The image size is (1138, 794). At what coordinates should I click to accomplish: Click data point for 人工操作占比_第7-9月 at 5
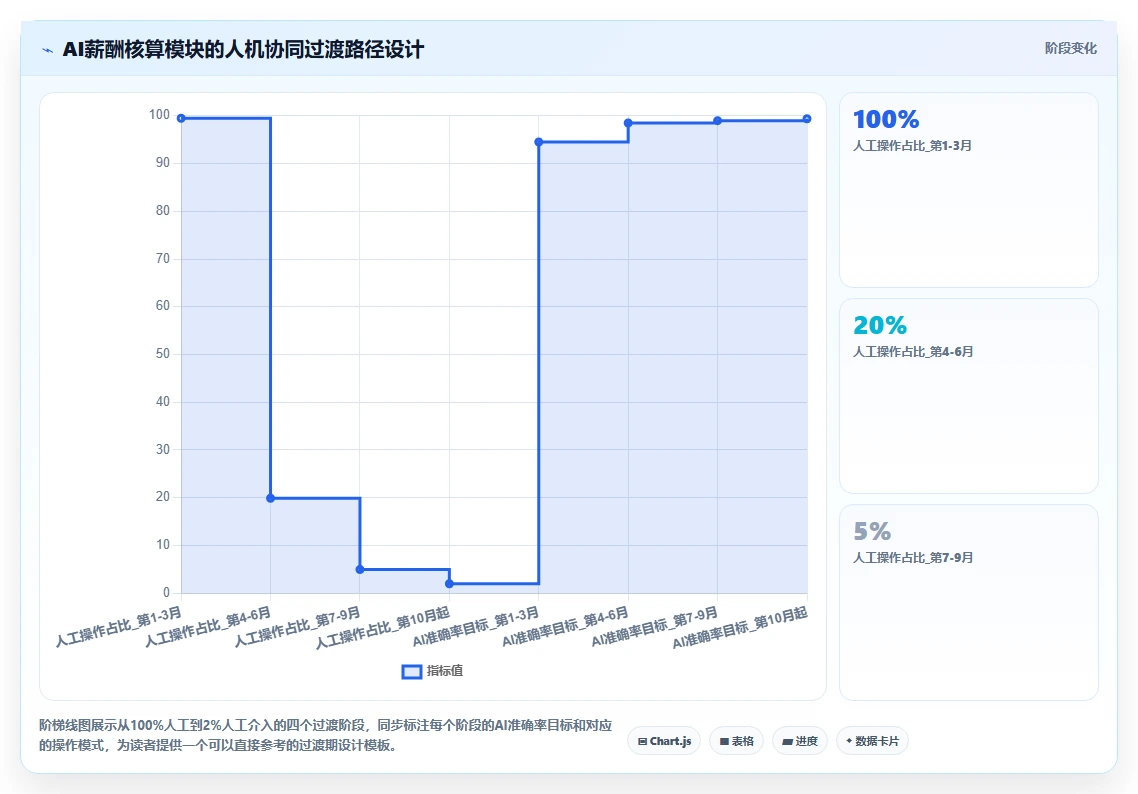pyautogui.click(x=360, y=570)
